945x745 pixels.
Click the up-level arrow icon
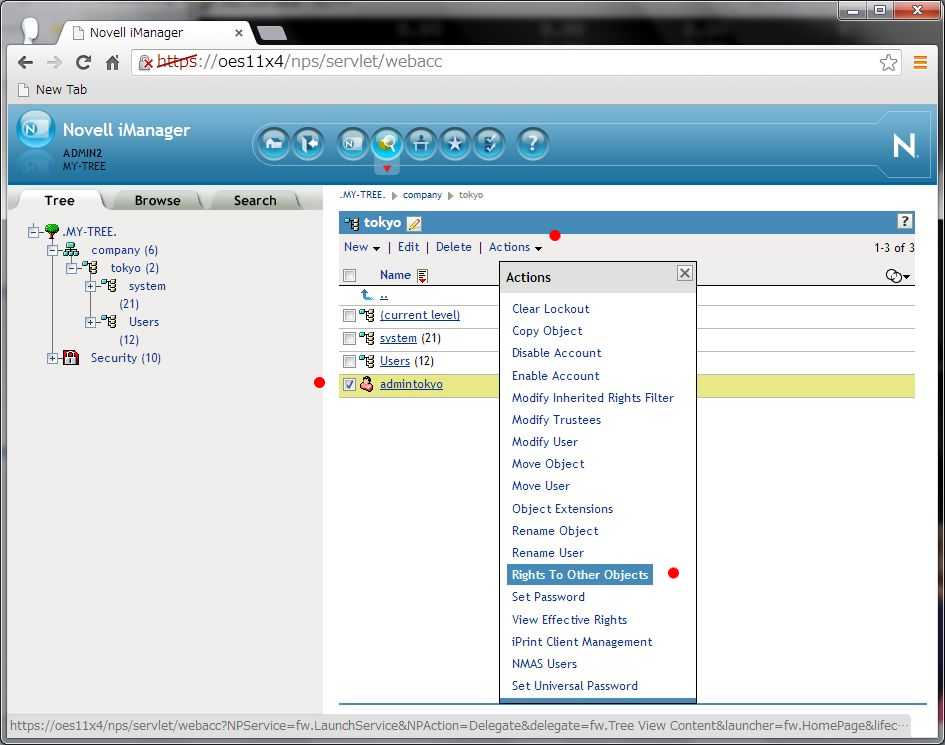coord(366,295)
